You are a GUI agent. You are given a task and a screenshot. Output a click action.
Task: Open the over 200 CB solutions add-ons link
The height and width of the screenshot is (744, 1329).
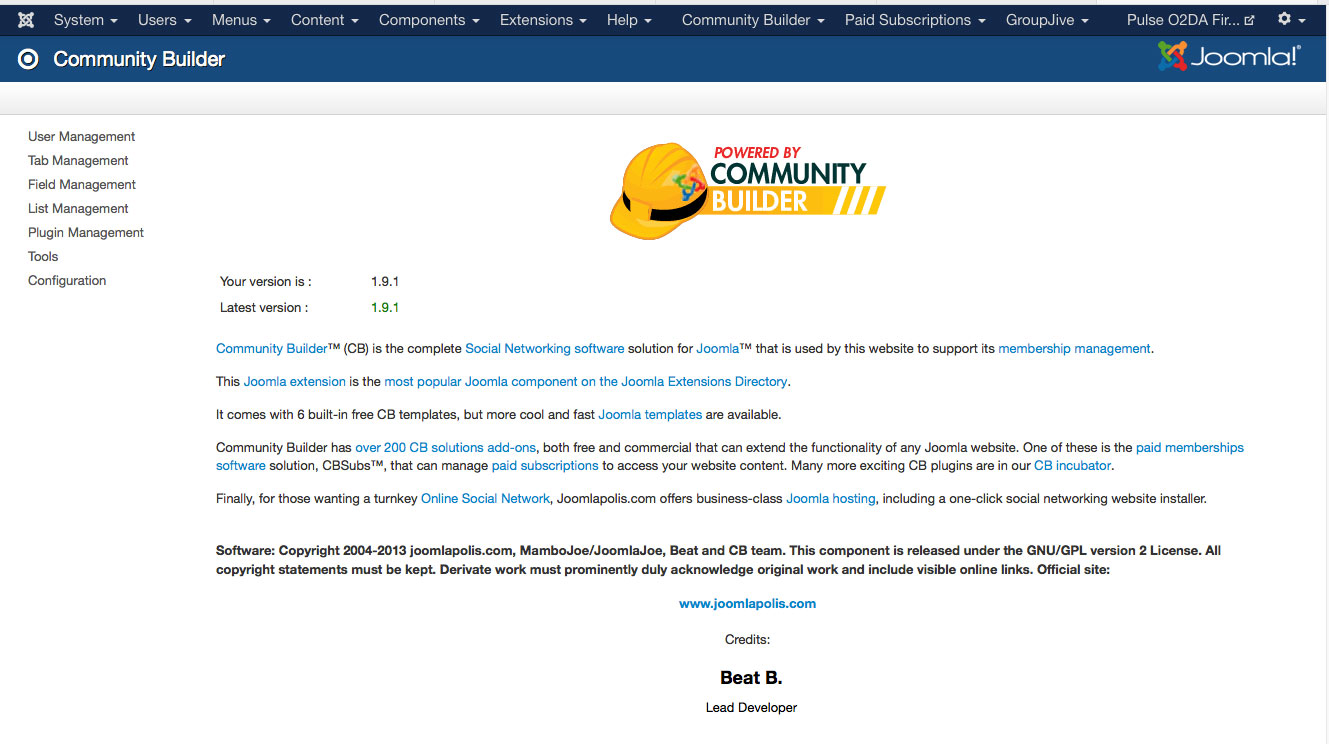pyautogui.click(x=446, y=448)
